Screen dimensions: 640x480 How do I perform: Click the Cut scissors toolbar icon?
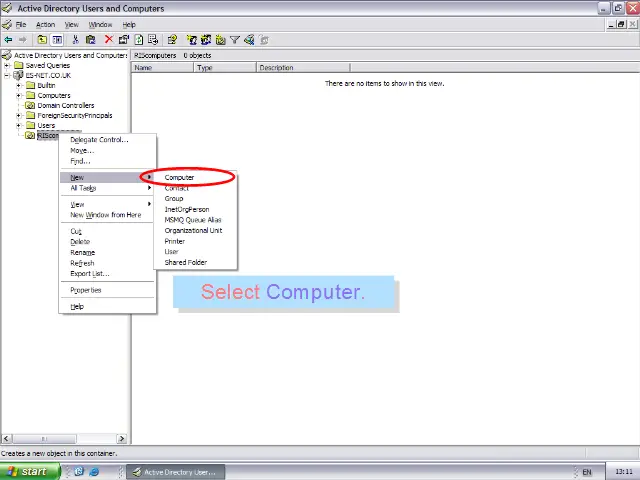tap(76, 40)
